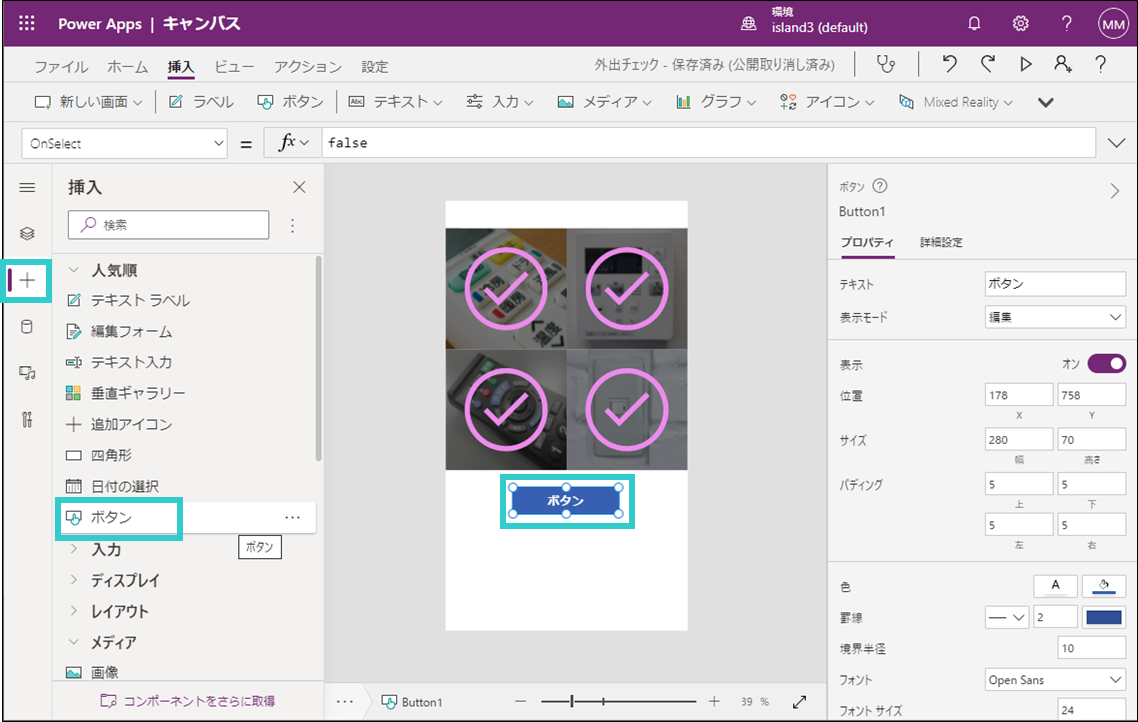Open the notifications bell
1138x722 pixels.
coord(974,24)
